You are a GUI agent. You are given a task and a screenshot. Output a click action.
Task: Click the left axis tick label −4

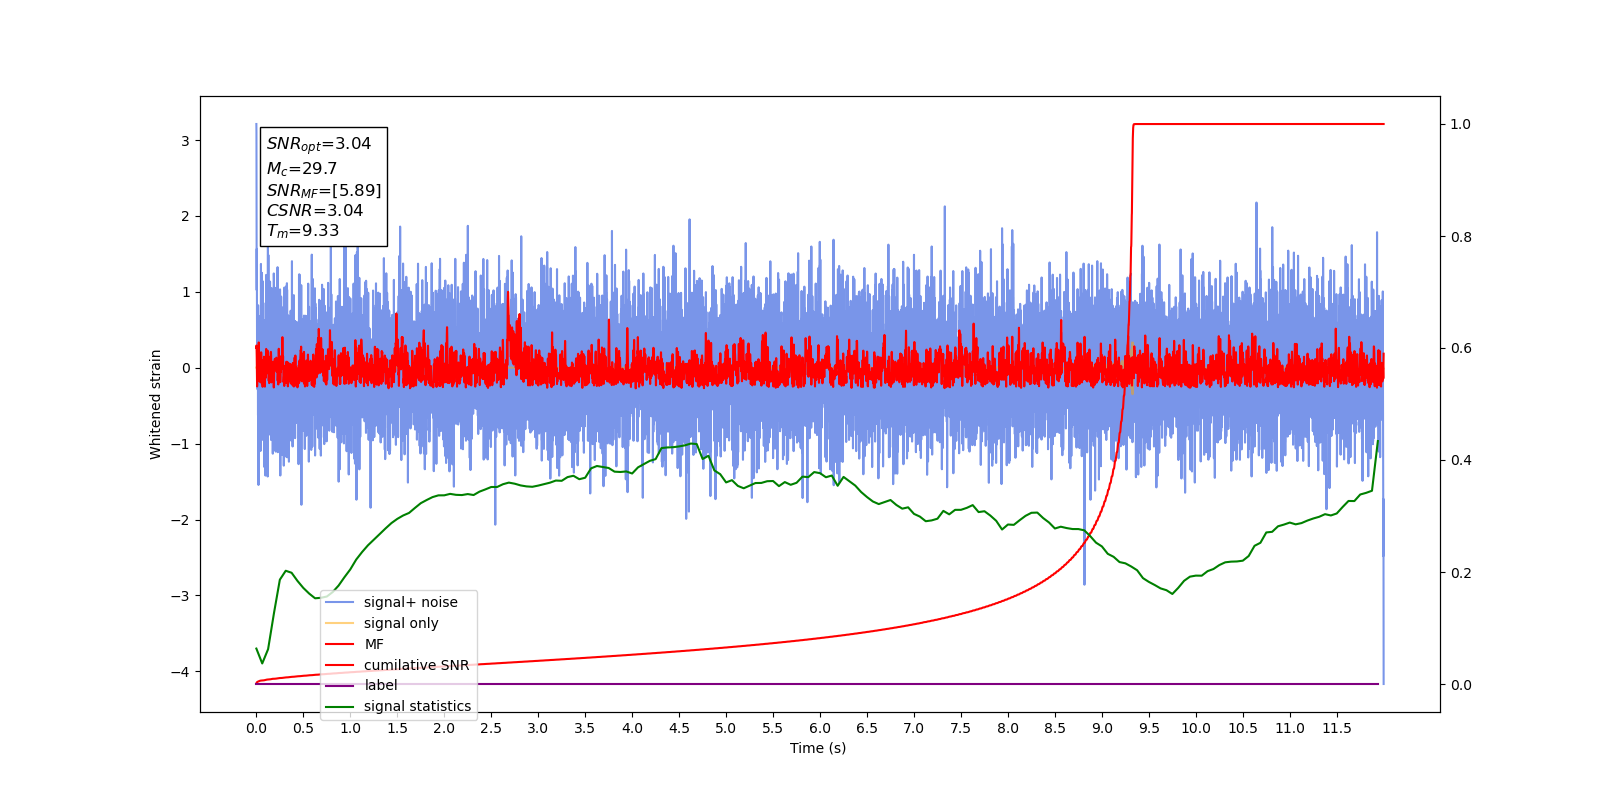click(180, 672)
